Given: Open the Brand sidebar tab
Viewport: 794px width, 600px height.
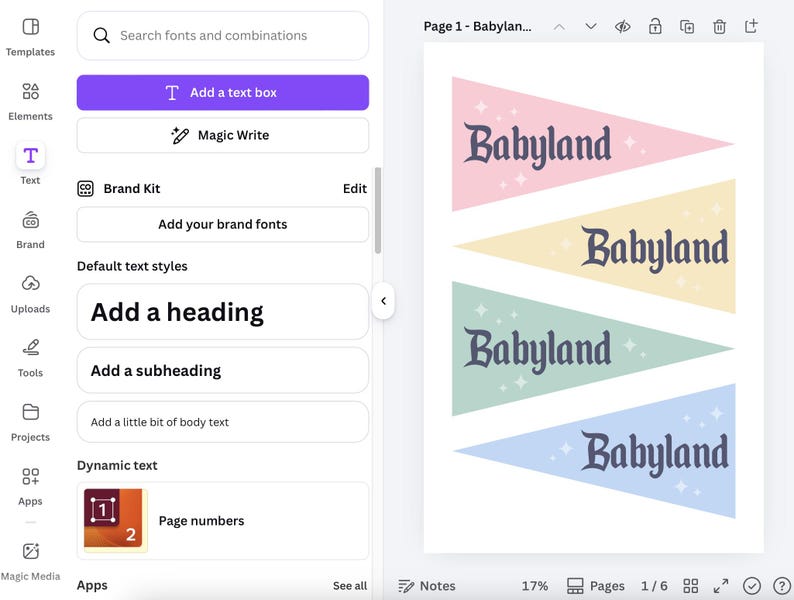Looking at the screenshot, I should 30,230.
